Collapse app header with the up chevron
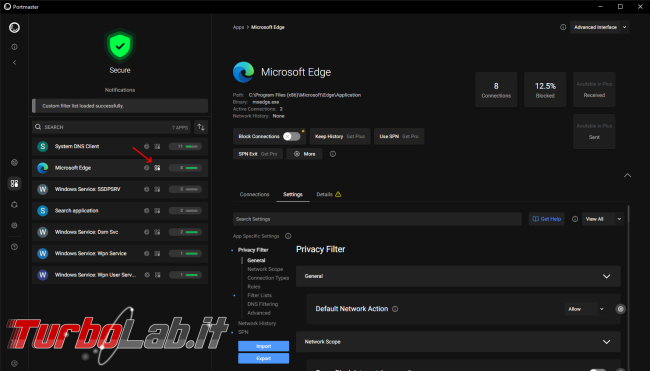 (628, 175)
